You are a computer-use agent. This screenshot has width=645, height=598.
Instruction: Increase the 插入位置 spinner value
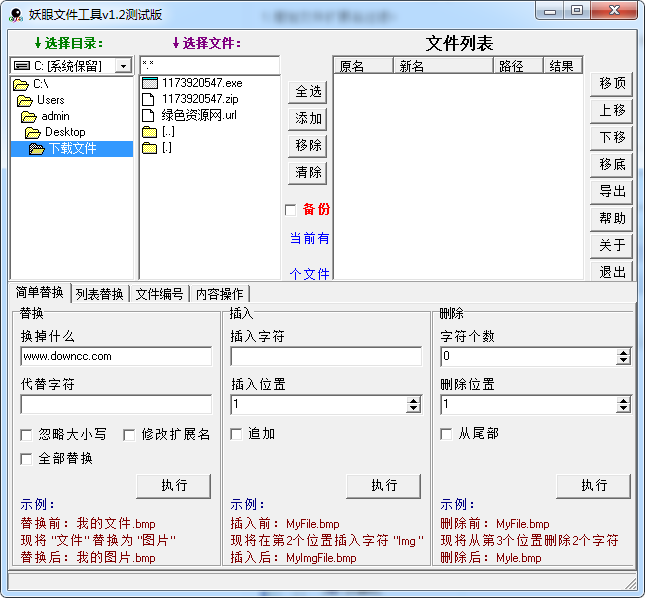414,400
